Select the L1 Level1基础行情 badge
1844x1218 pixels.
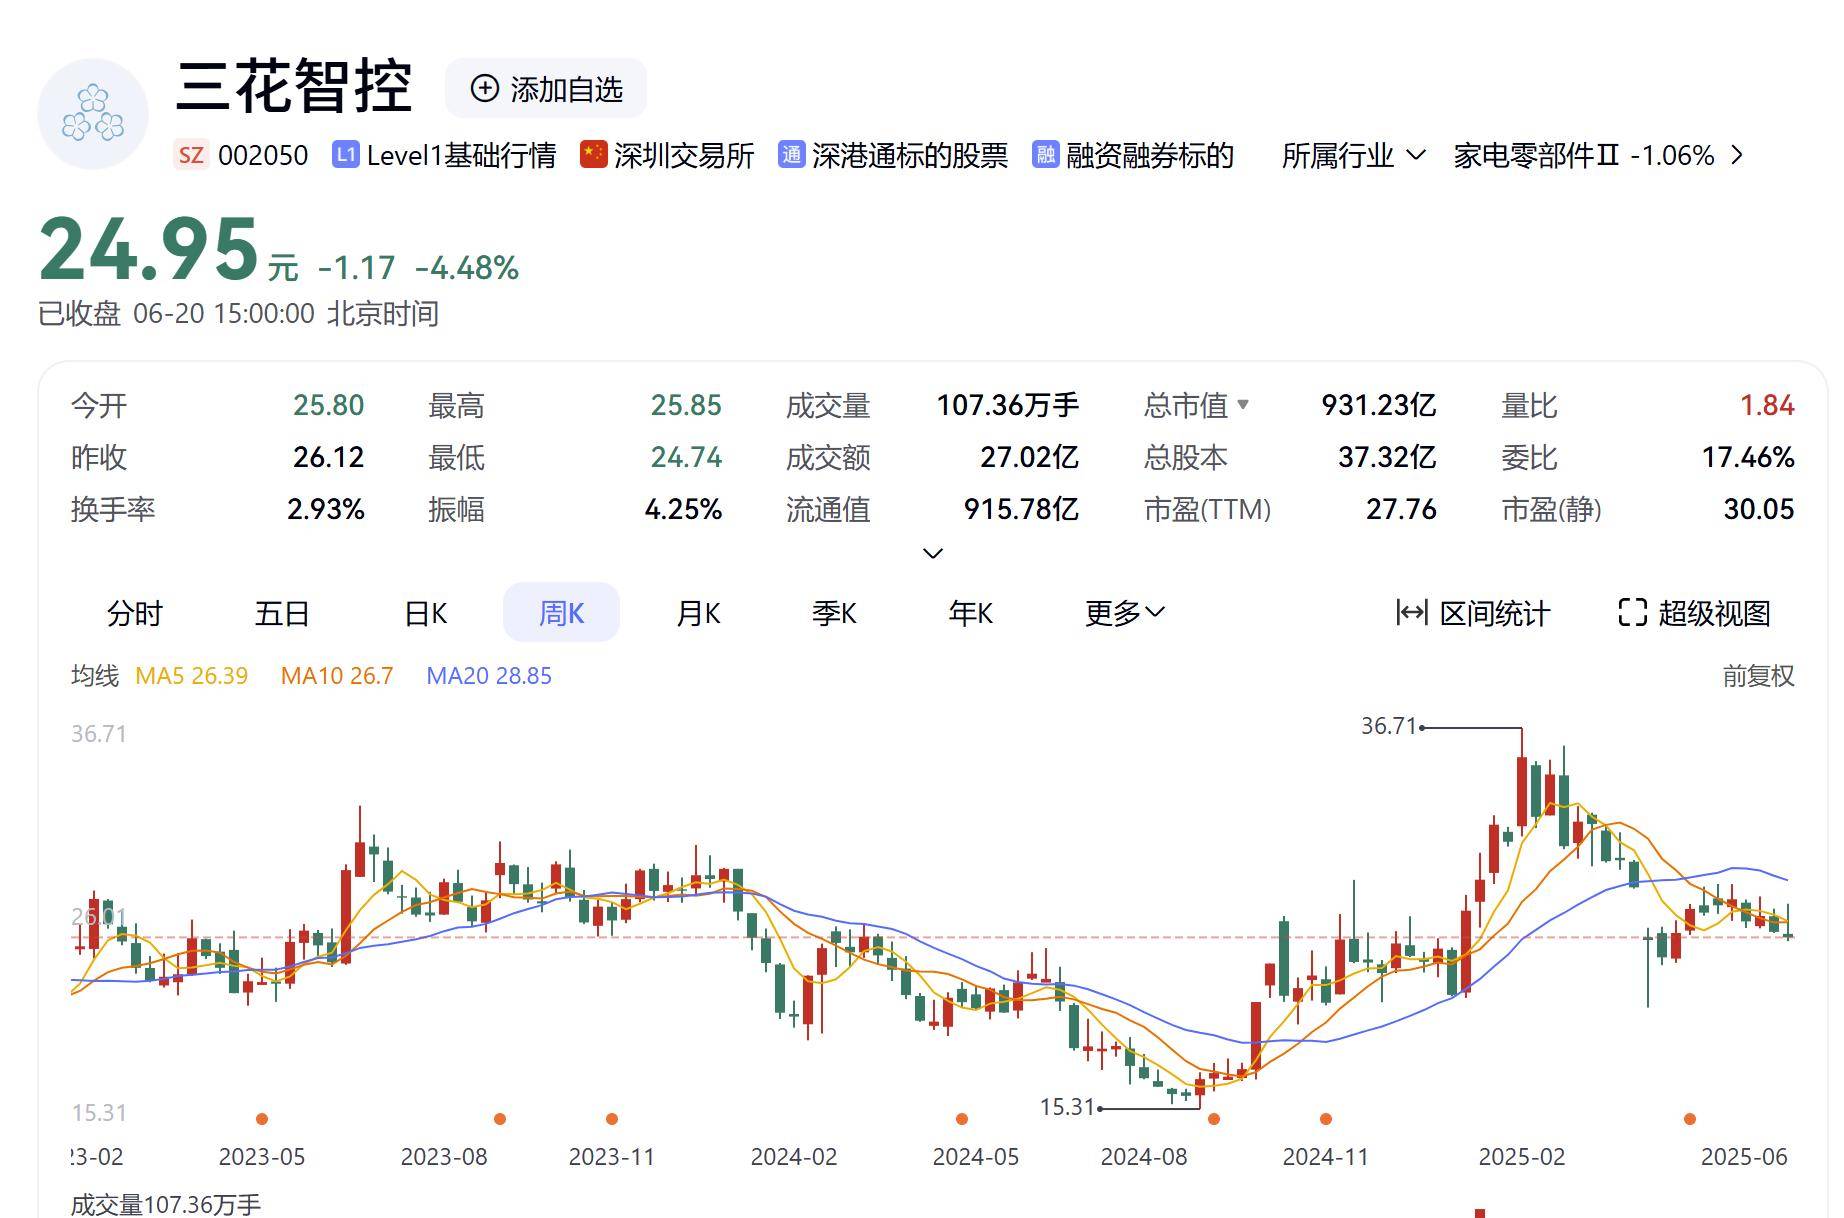345,153
